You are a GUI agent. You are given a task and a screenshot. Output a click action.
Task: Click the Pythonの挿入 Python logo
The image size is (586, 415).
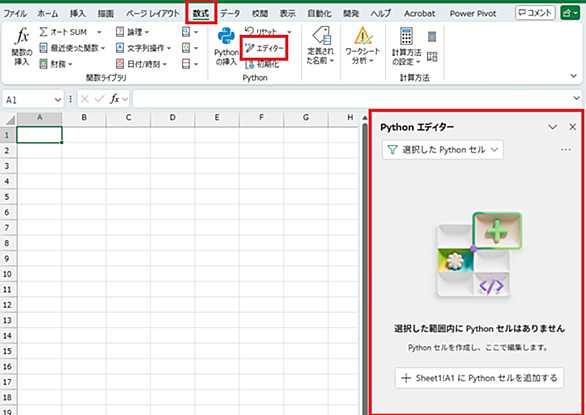point(226,37)
